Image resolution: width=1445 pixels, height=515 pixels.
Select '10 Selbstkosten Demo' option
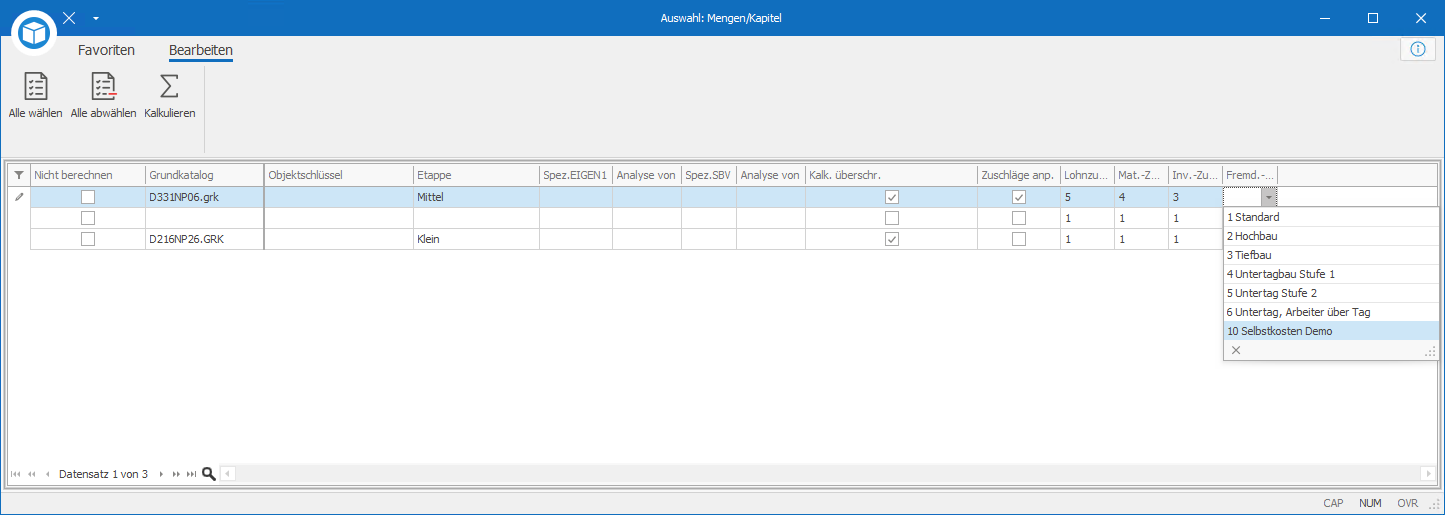[x=1331, y=331]
